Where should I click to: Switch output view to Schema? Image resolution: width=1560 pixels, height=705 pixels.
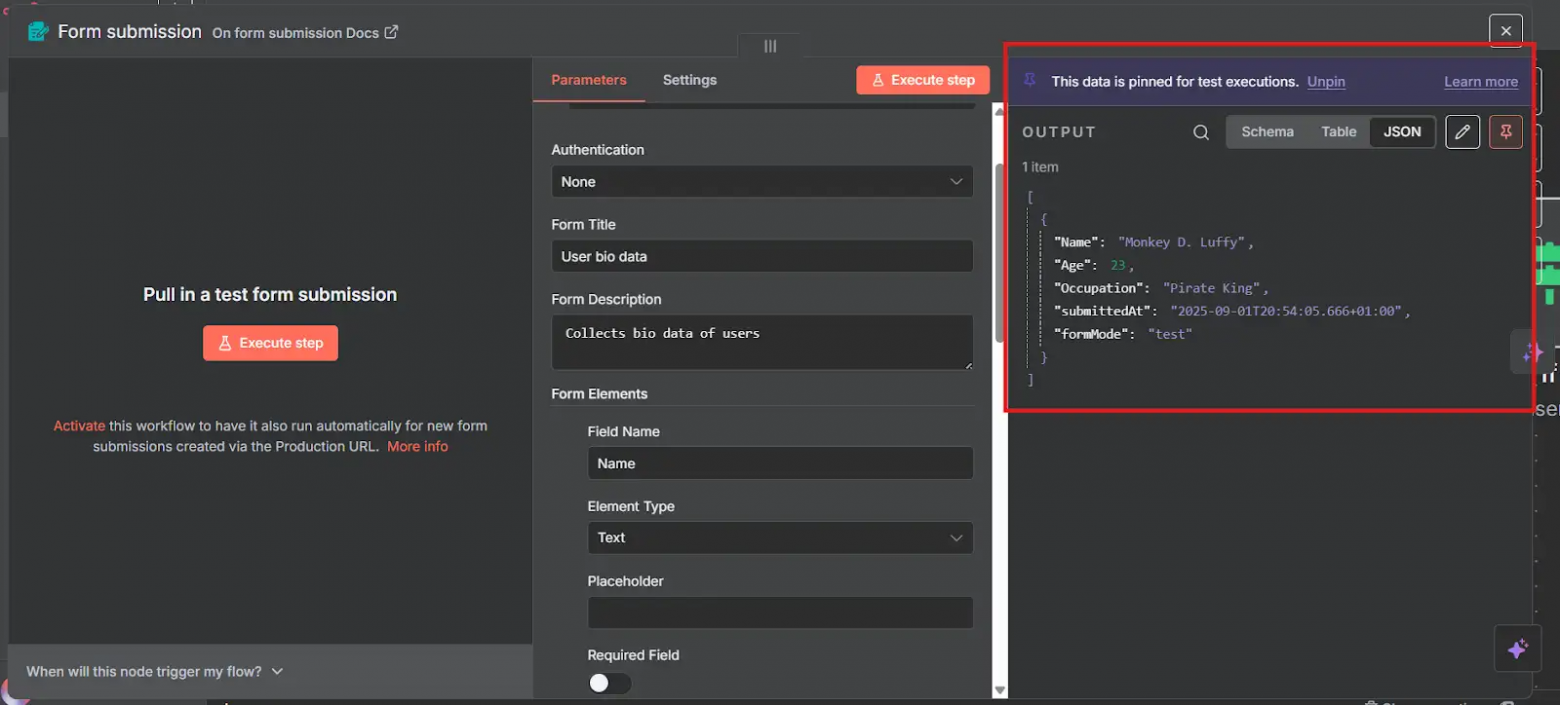(x=1267, y=132)
